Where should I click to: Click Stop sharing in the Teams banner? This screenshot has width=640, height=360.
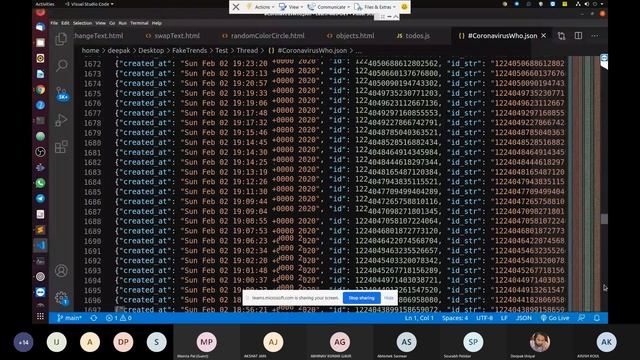tap(362, 298)
